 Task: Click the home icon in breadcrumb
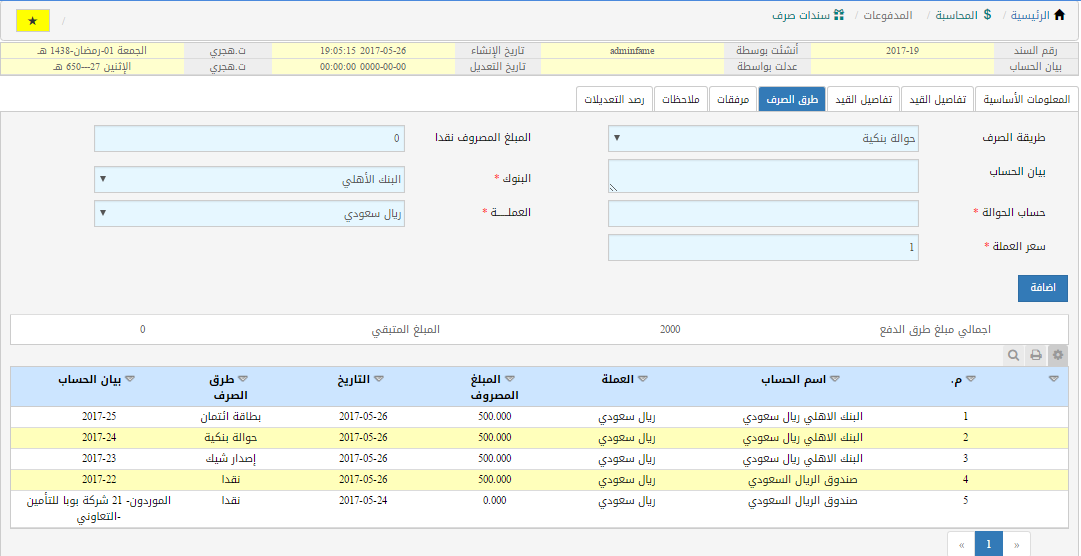pos(1060,15)
